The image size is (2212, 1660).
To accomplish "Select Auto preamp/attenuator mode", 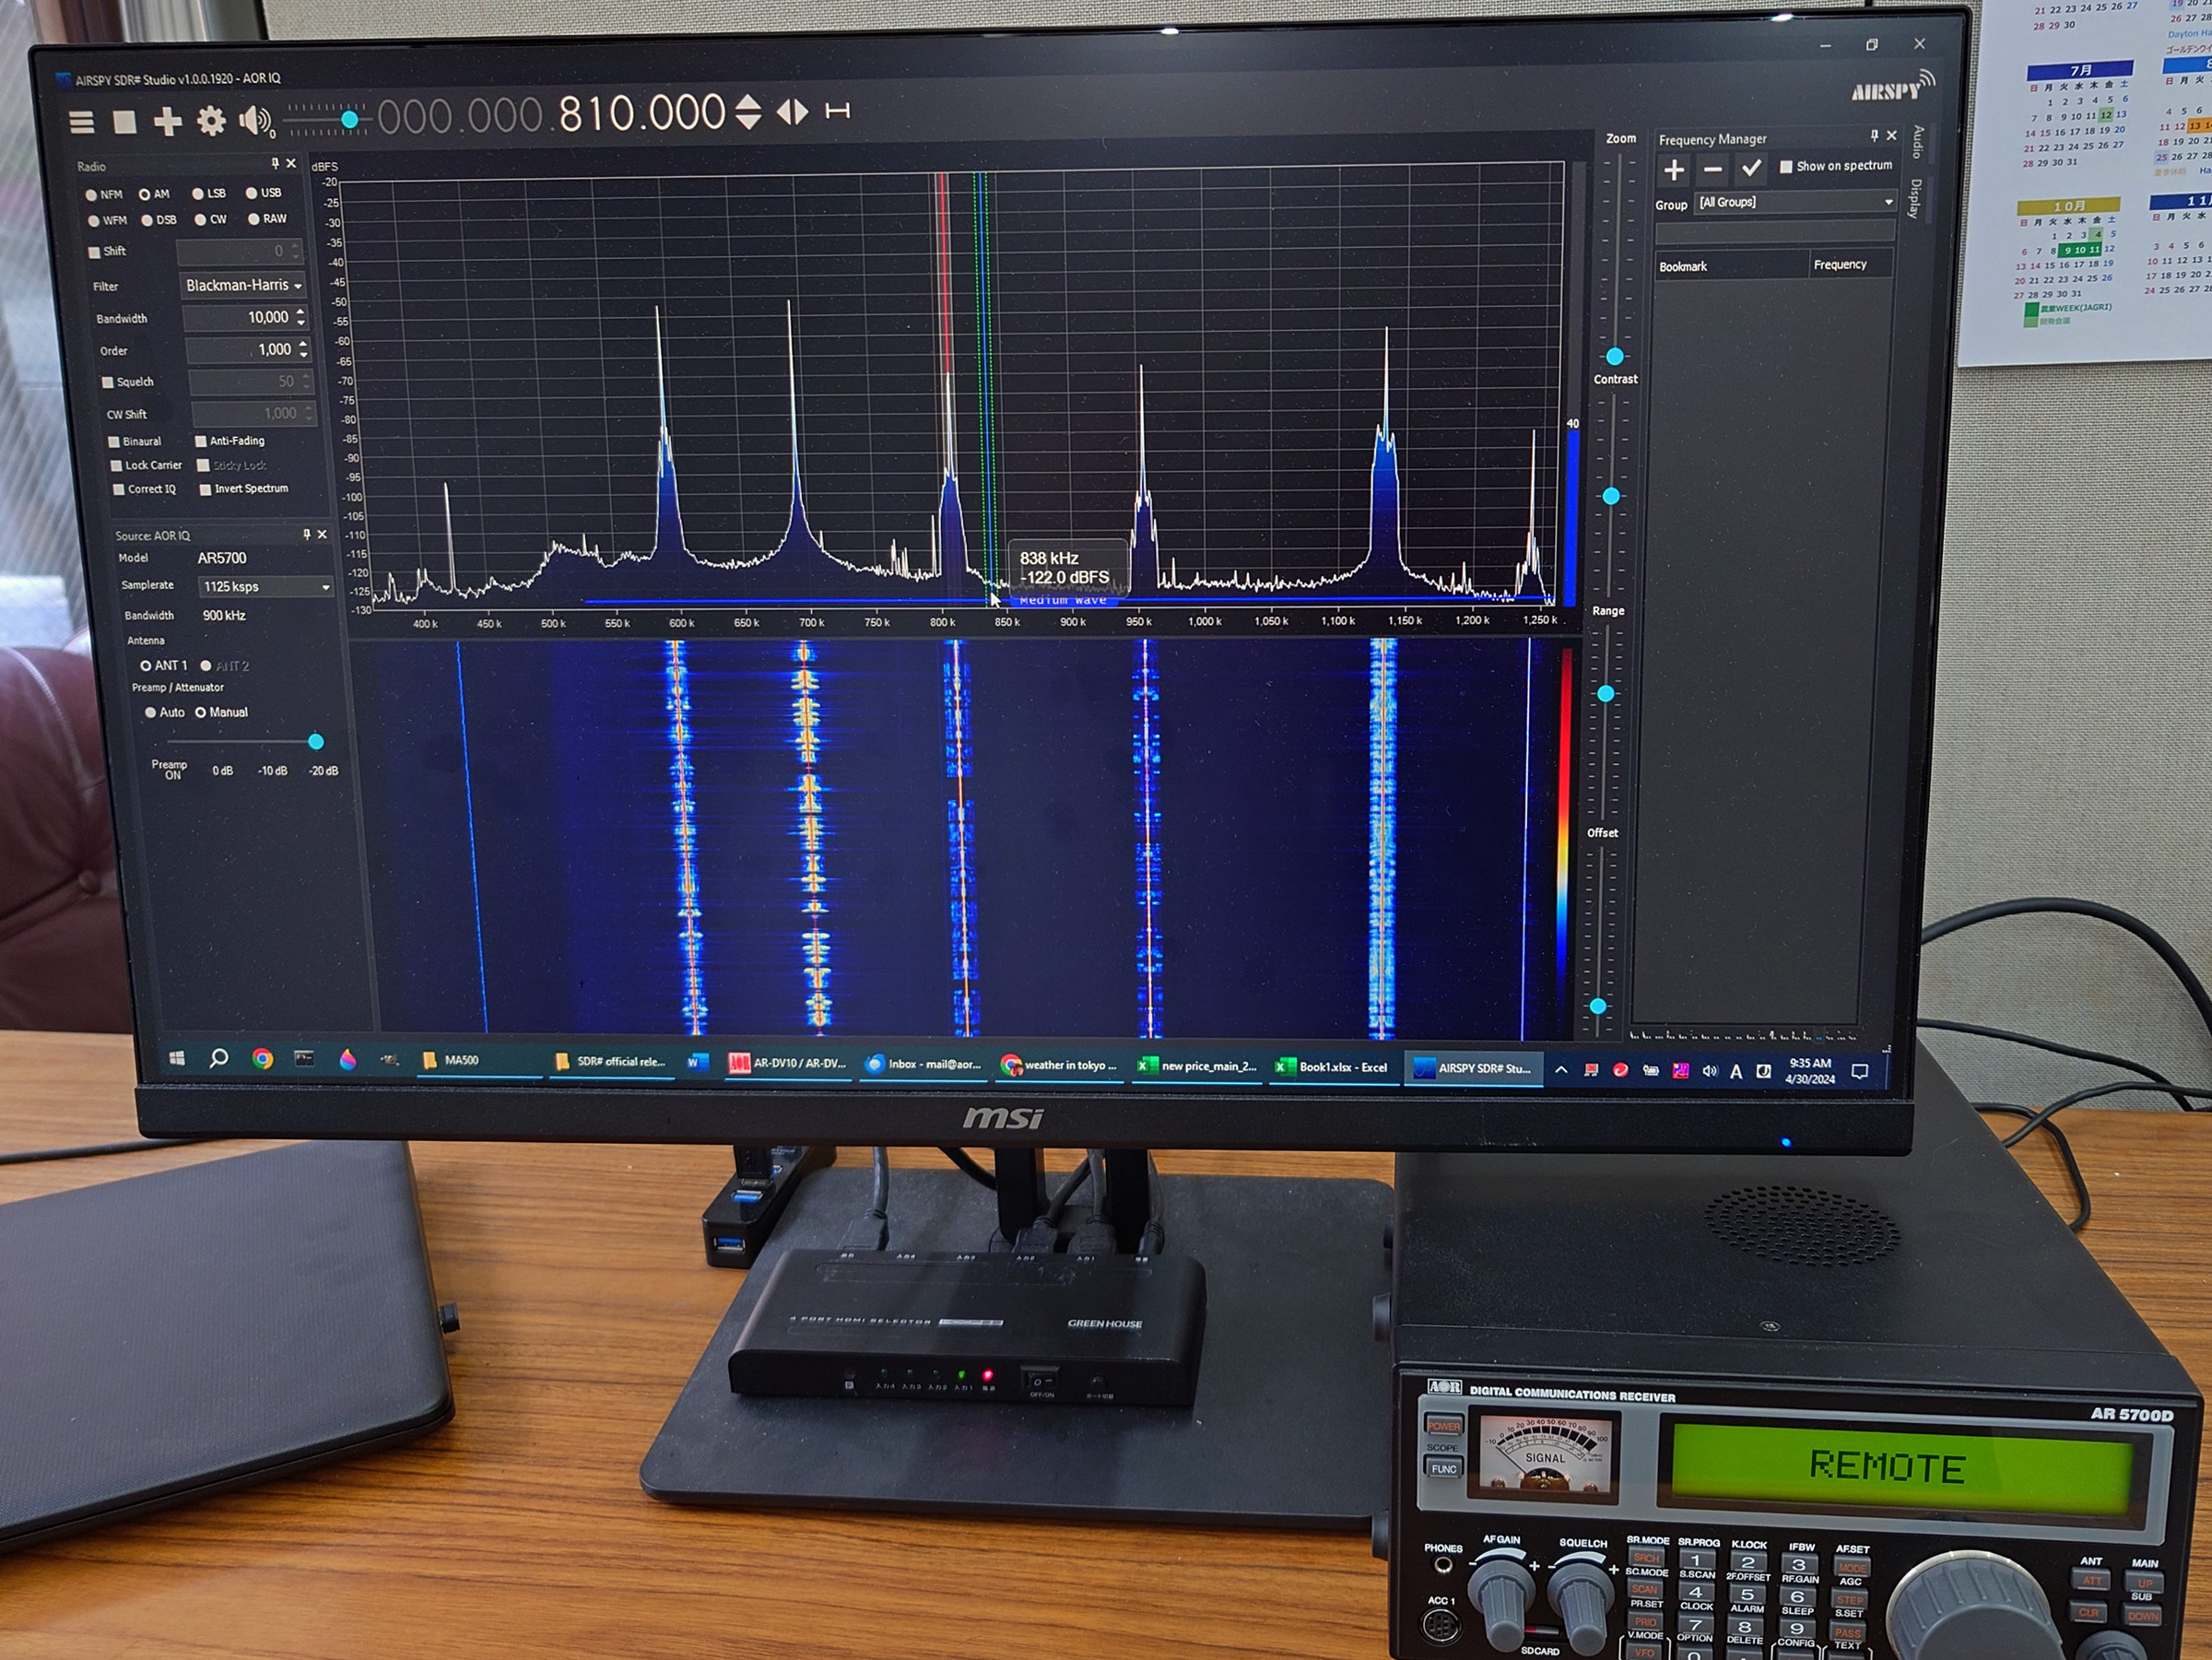I will pos(165,713).
